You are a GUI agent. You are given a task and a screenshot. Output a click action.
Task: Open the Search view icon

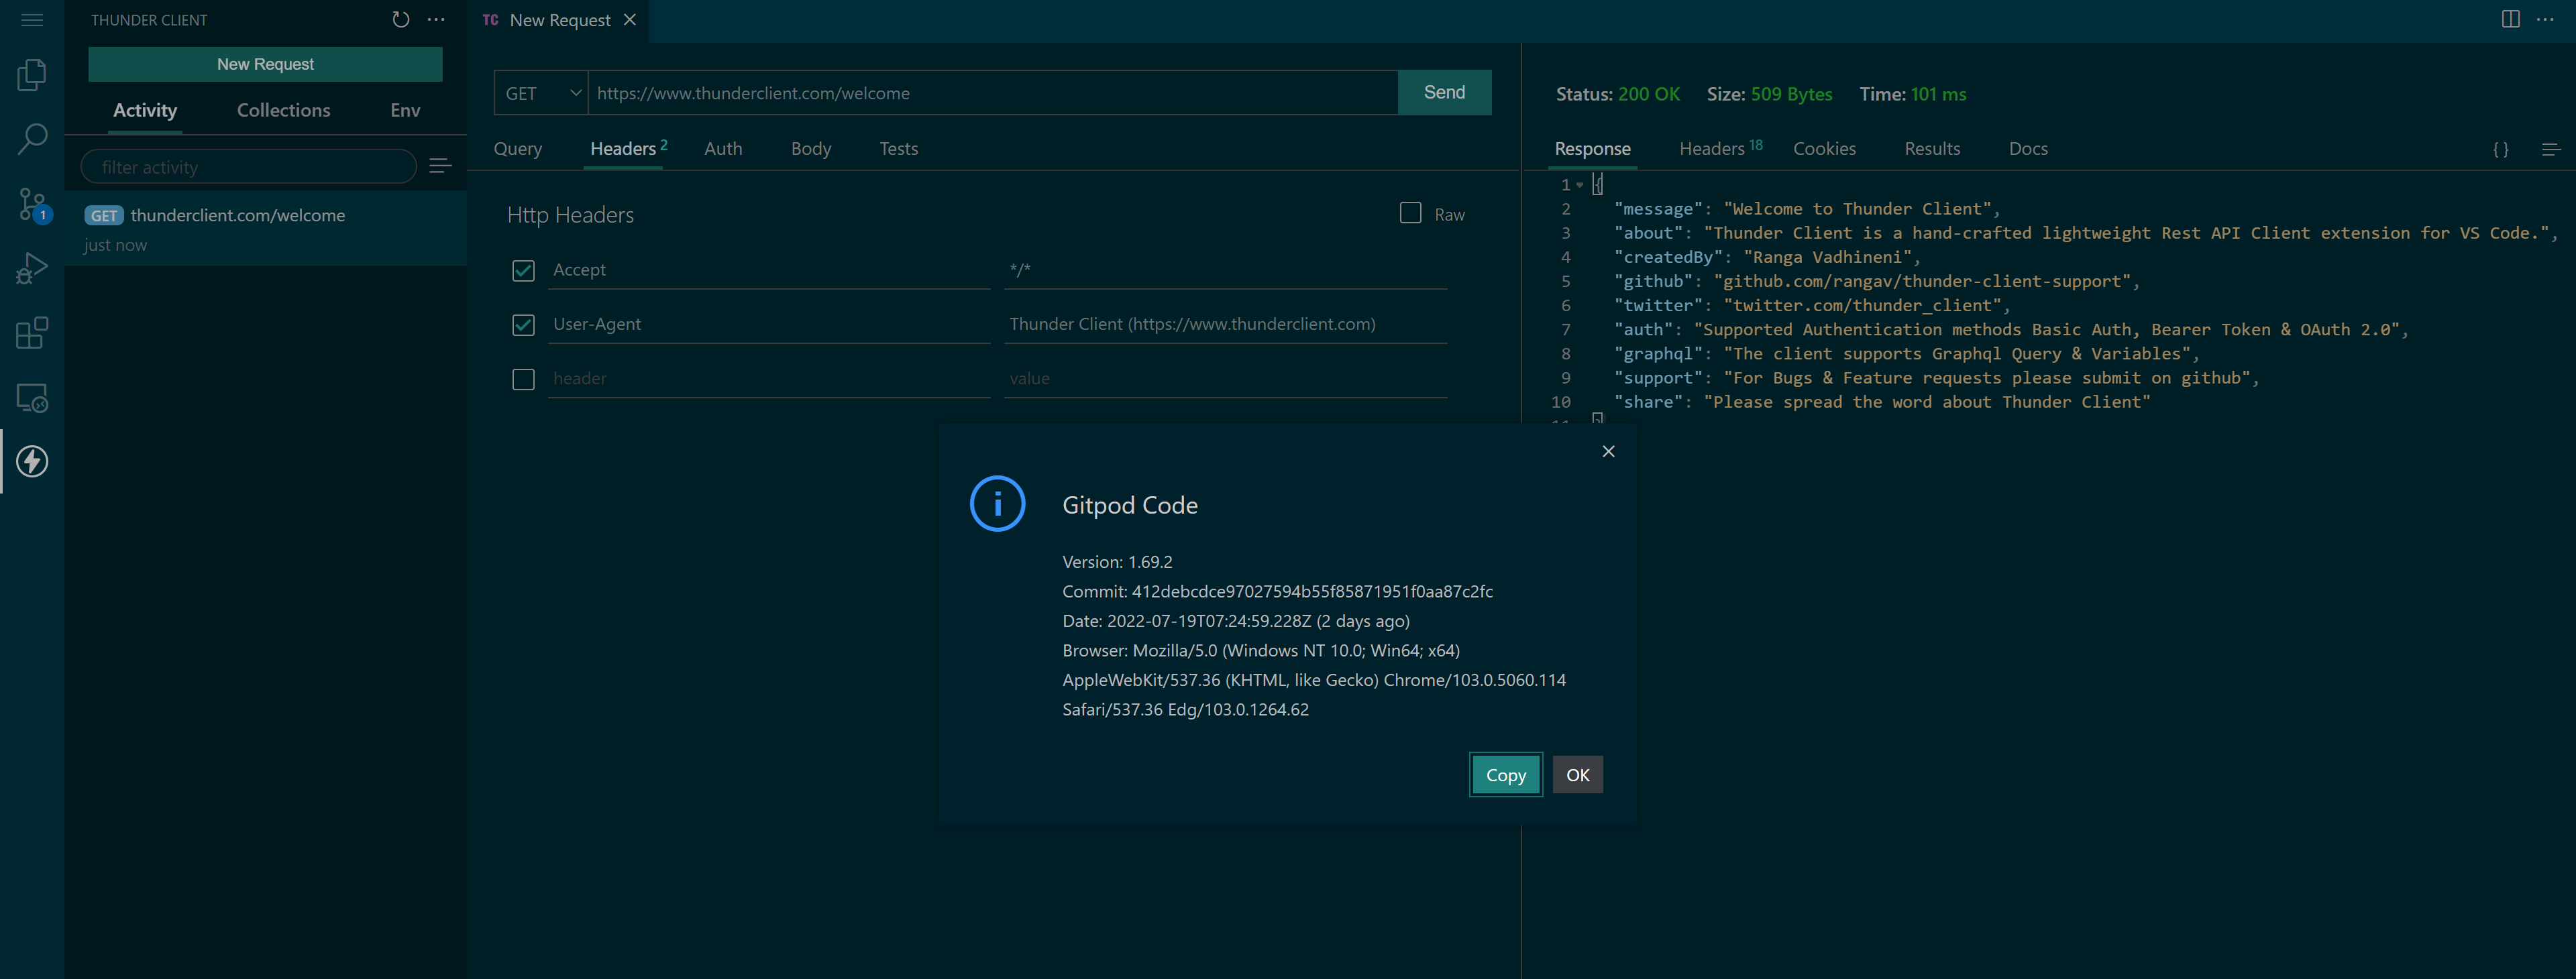pyautogui.click(x=31, y=138)
